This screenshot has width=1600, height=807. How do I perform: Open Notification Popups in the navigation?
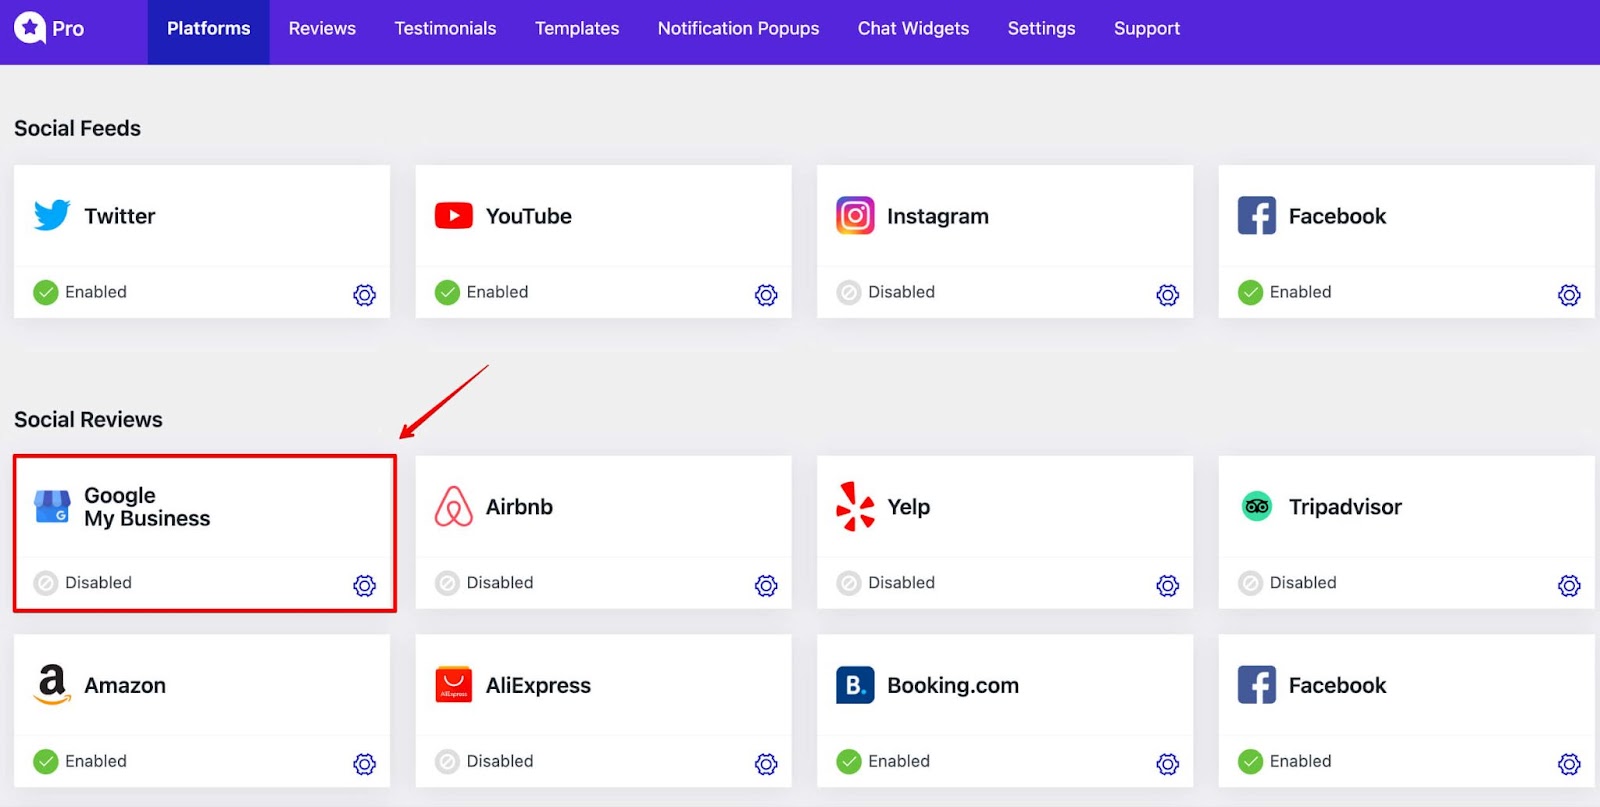click(x=738, y=29)
